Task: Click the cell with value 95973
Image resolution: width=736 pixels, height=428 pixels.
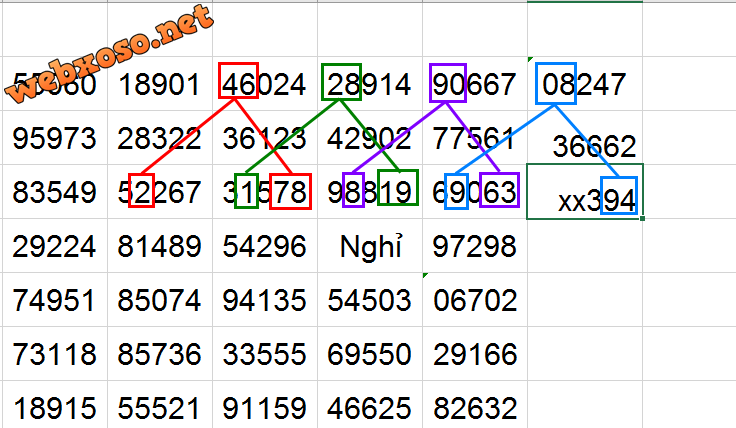Action: [55, 138]
